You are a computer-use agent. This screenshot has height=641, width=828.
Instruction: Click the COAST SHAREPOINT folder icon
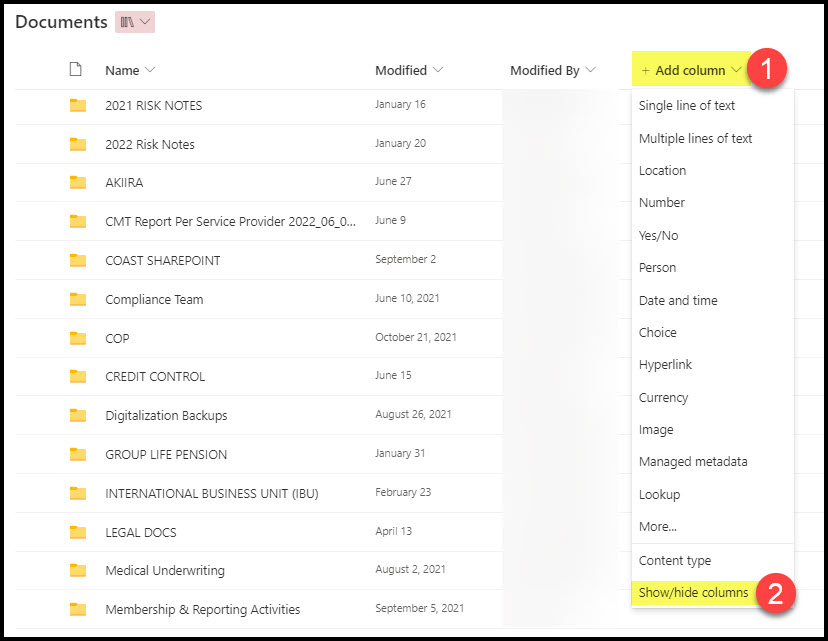coord(78,260)
